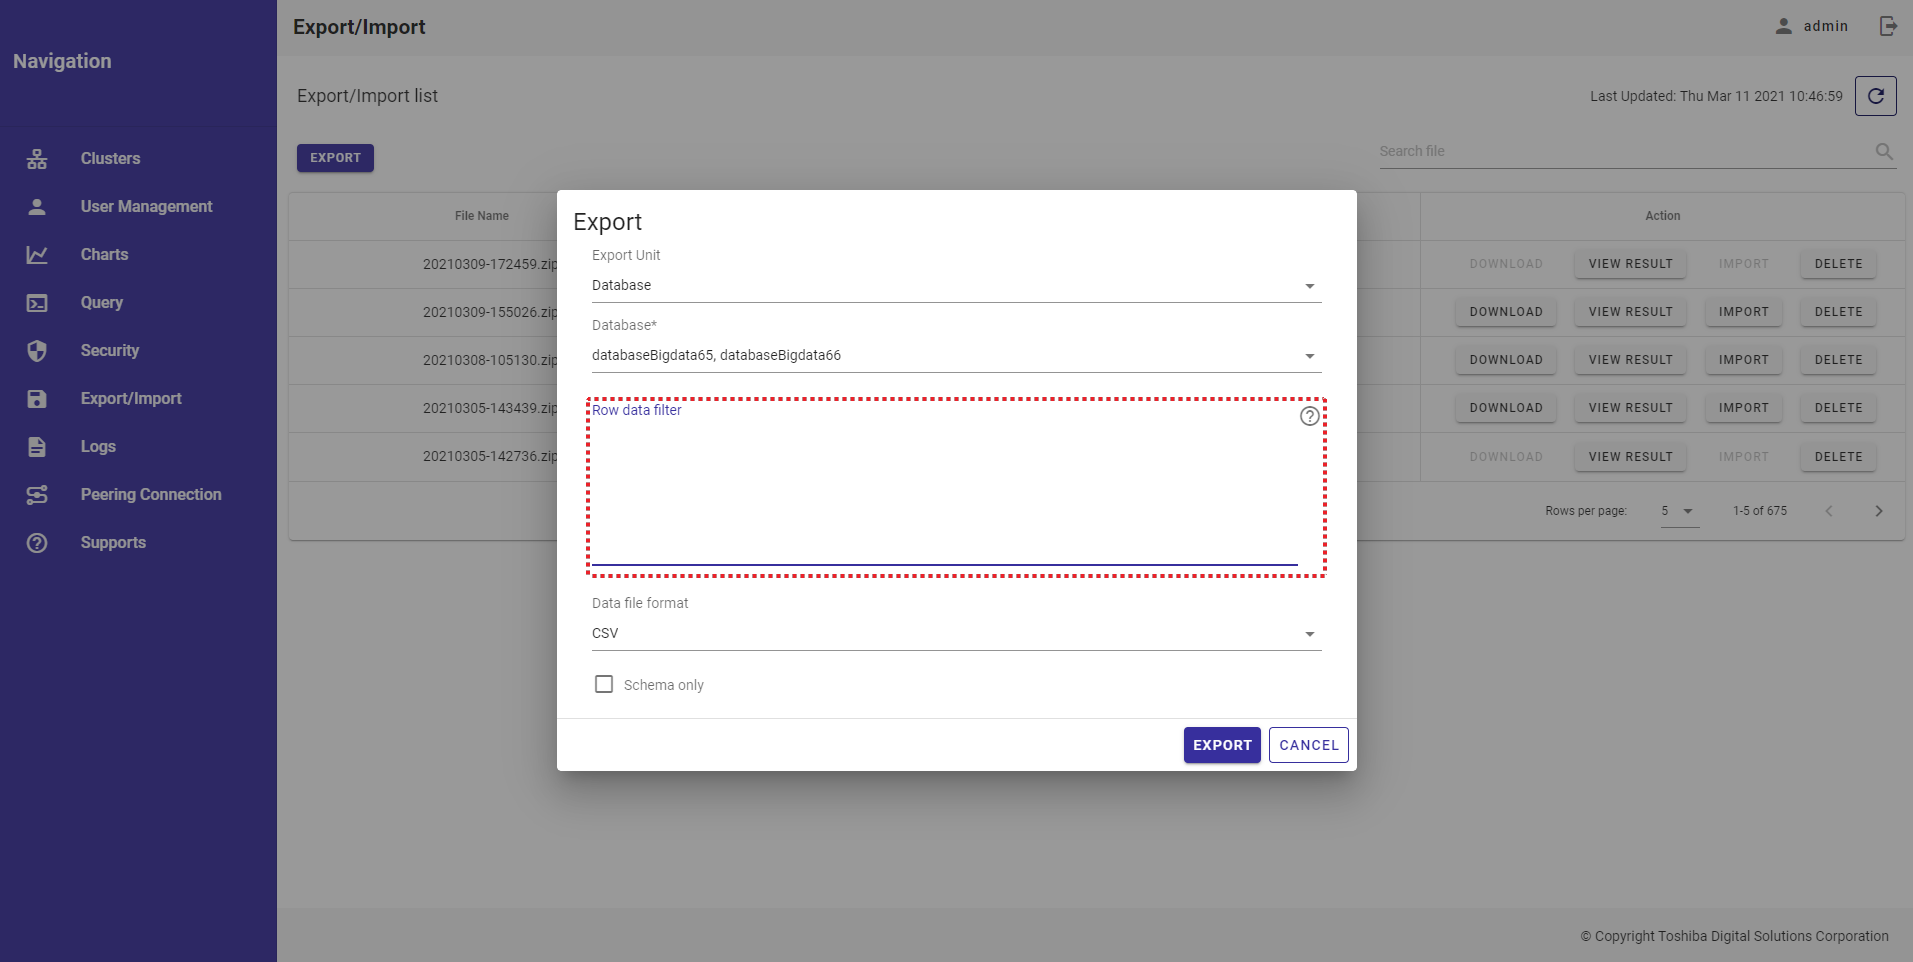The width and height of the screenshot is (1913, 962).
Task: Open Export/Import in the navigation
Action: pos(131,399)
